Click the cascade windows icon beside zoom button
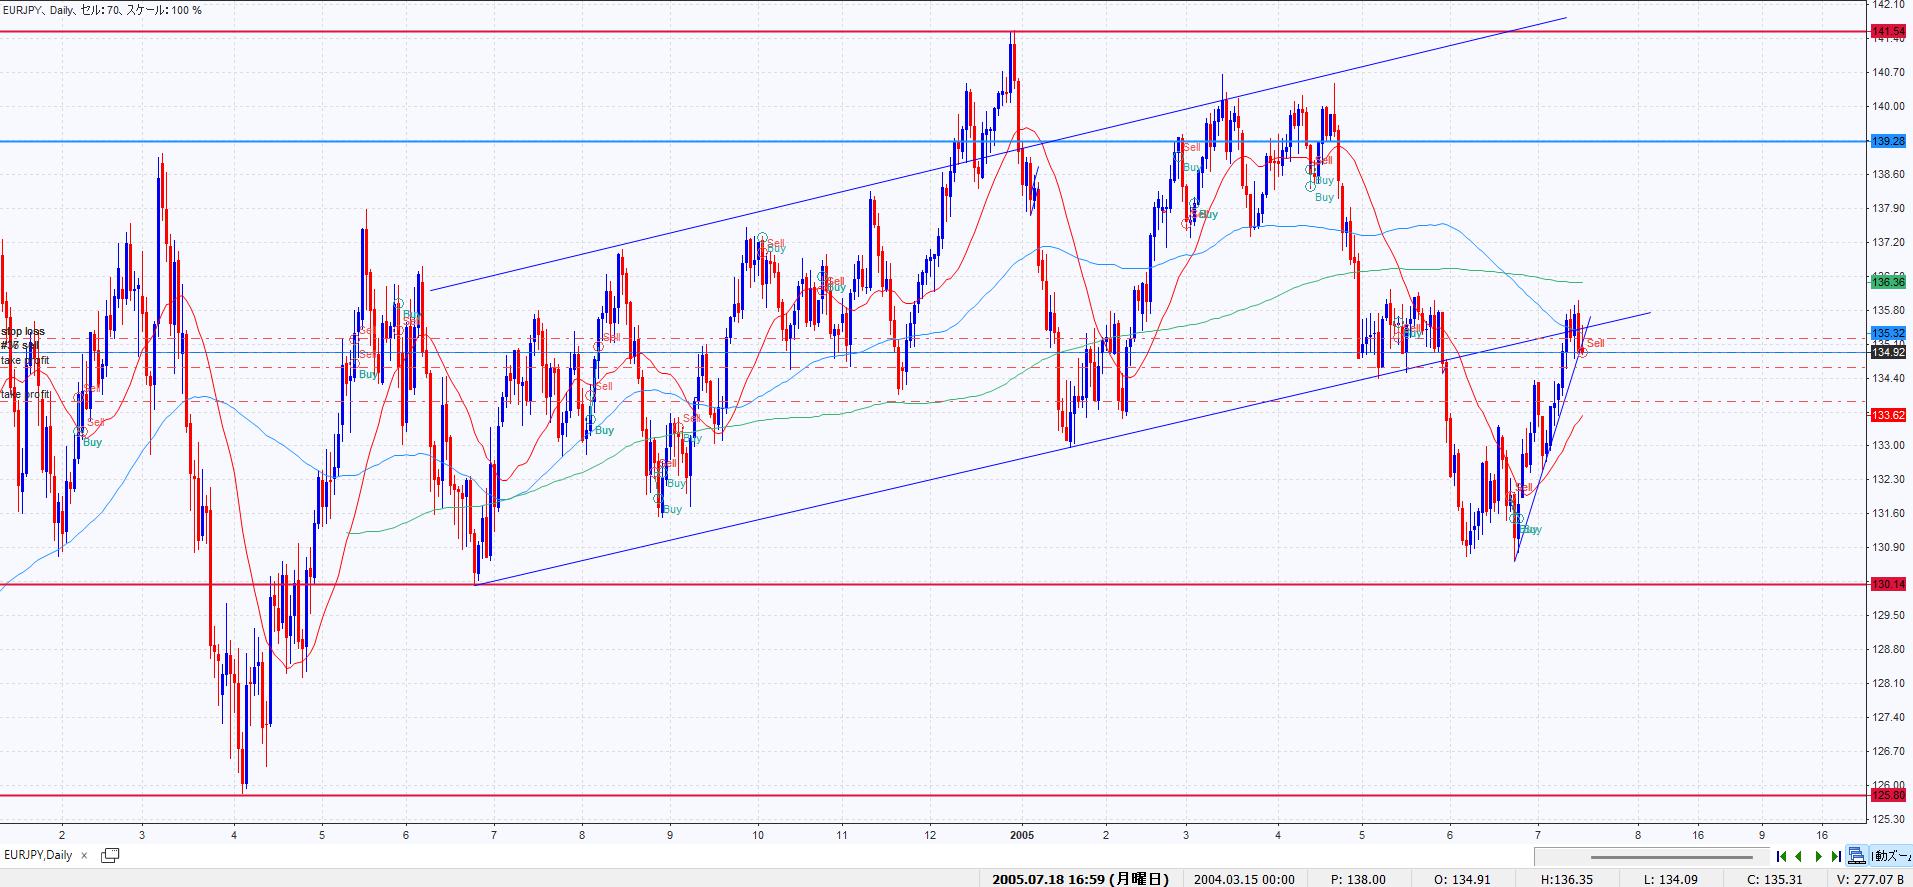The image size is (1913, 887). pyautogui.click(x=1857, y=856)
